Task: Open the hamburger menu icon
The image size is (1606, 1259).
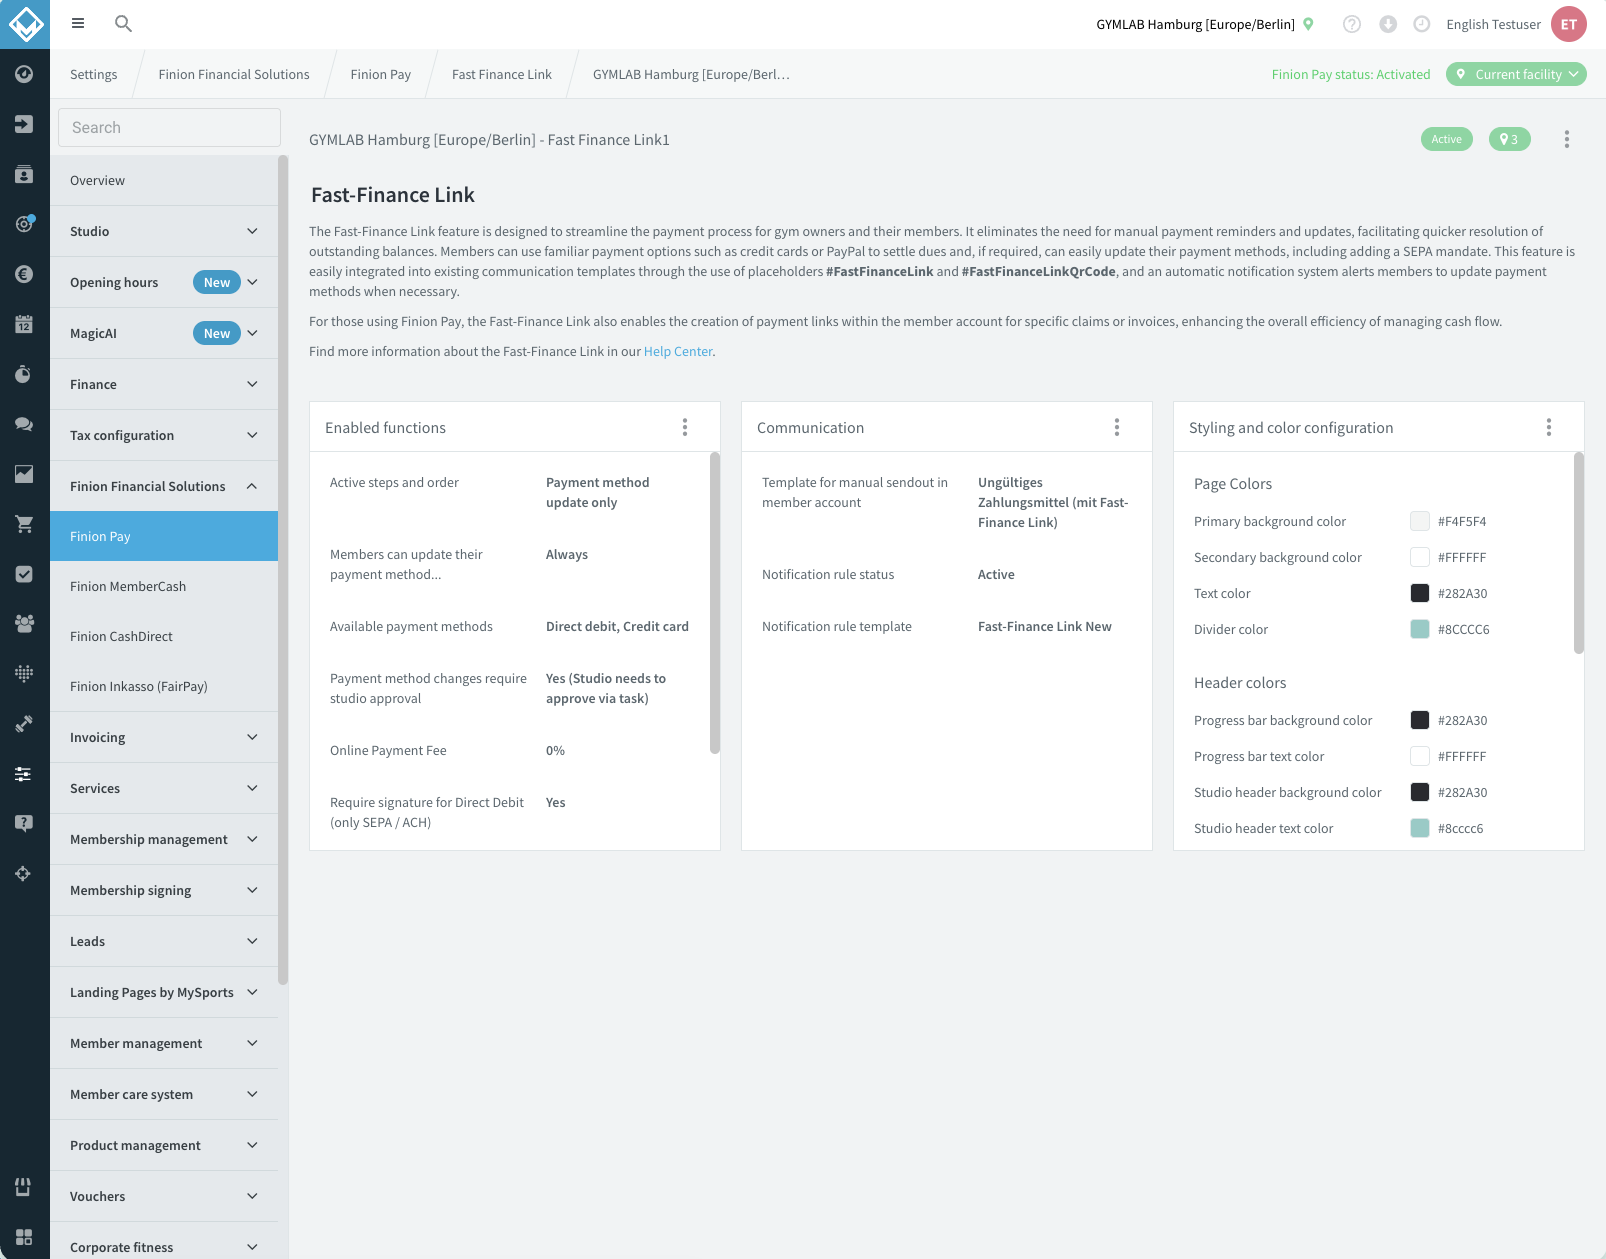Action: click(x=78, y=23)
